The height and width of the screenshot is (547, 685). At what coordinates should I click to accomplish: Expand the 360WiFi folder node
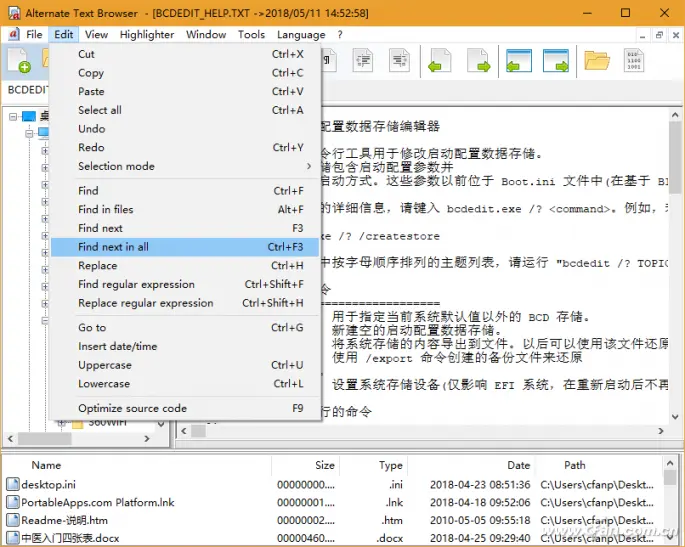point(62,423)
